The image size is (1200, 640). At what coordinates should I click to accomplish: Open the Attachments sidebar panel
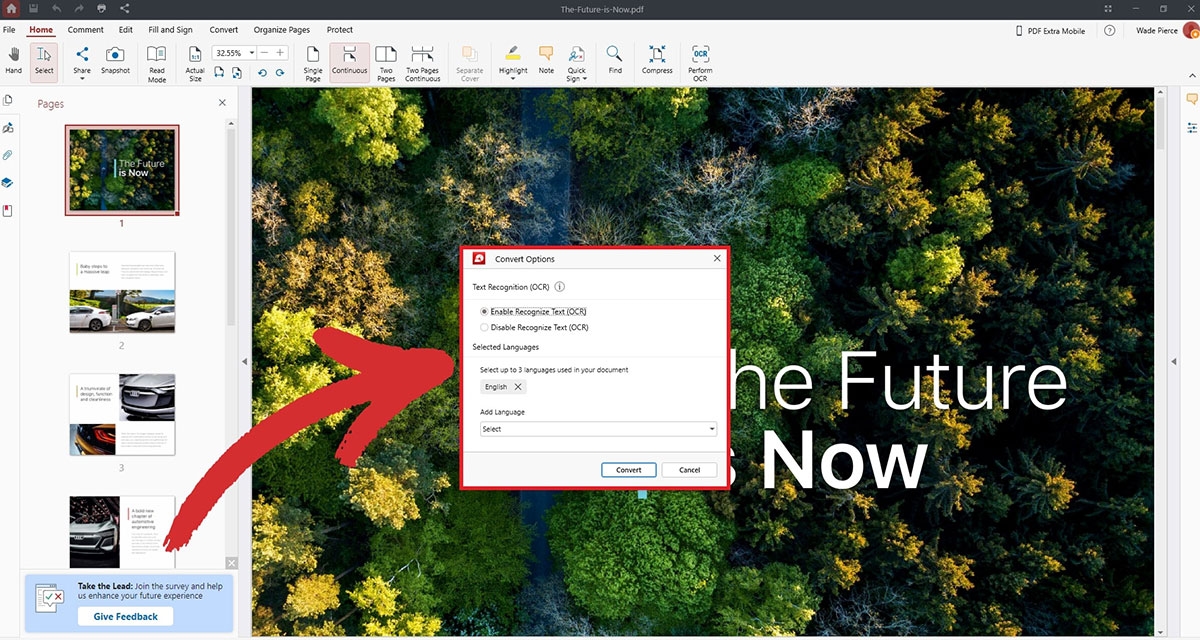(8, 156)
